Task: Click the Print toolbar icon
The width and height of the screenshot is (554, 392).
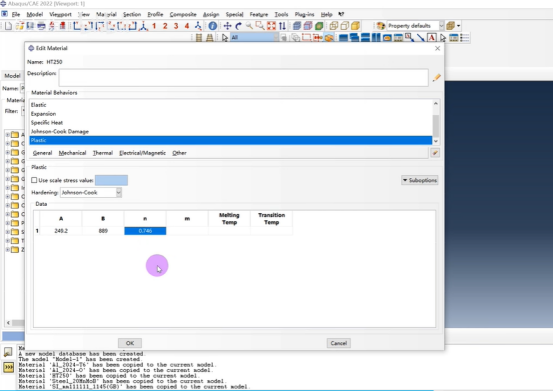Action: point(41,26)
